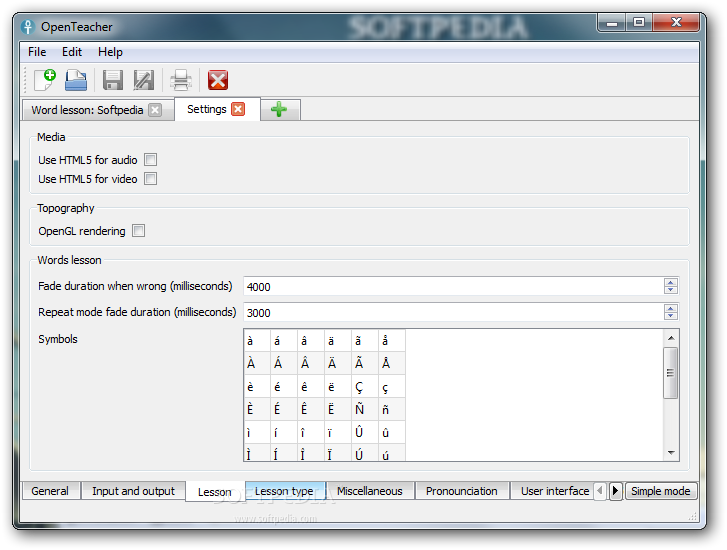Open the Edit menu
The image size is (727, 550).
(x=72, y=52)
